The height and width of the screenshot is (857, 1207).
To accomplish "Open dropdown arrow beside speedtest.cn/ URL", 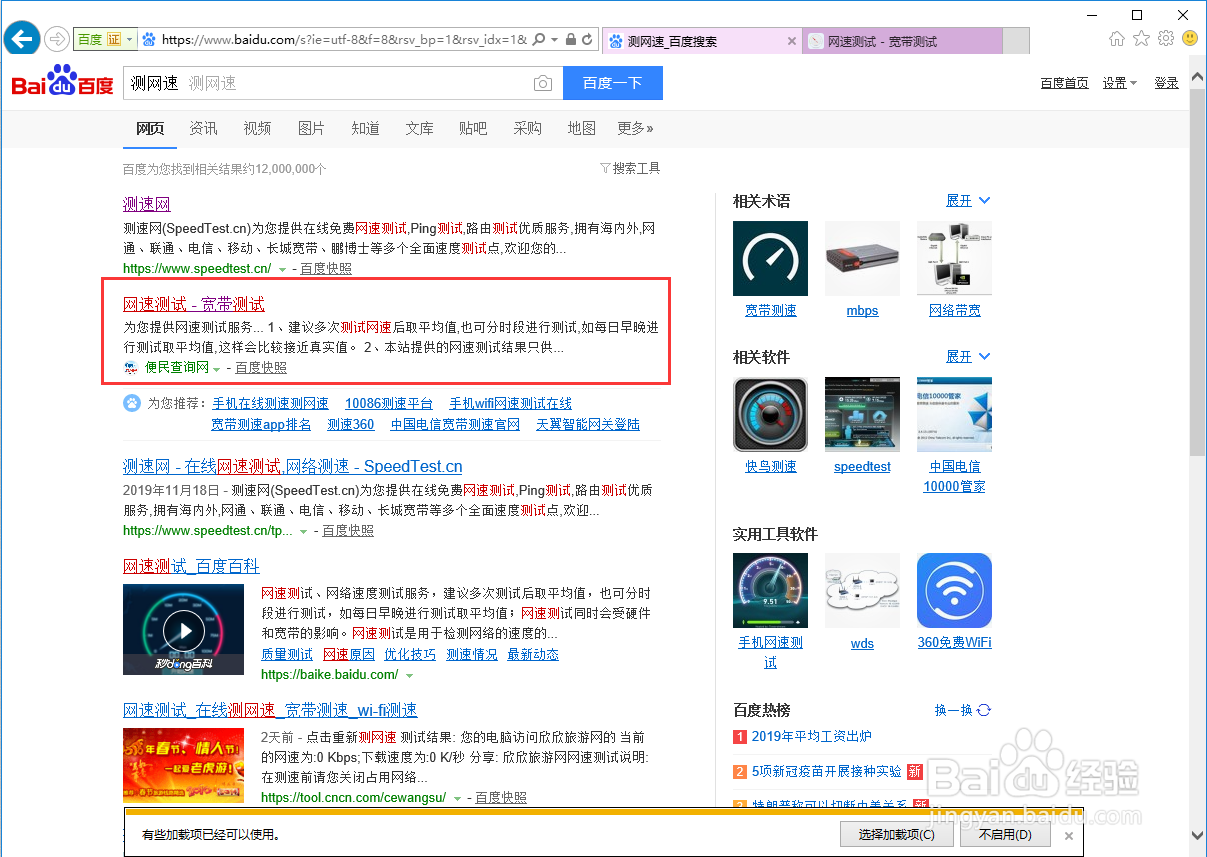I will pyautogui.click(x=282, y=269).
